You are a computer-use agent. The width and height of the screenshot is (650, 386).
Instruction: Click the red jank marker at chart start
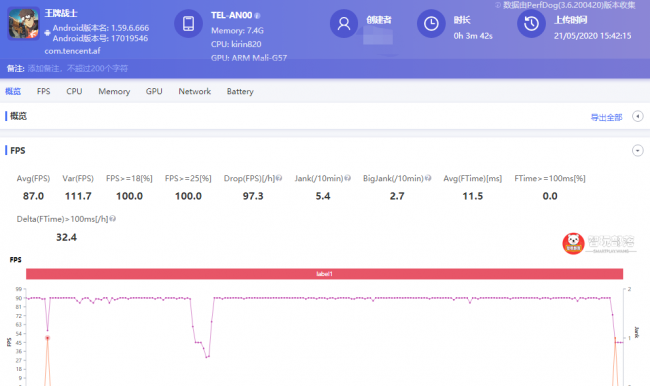(48, 338)
